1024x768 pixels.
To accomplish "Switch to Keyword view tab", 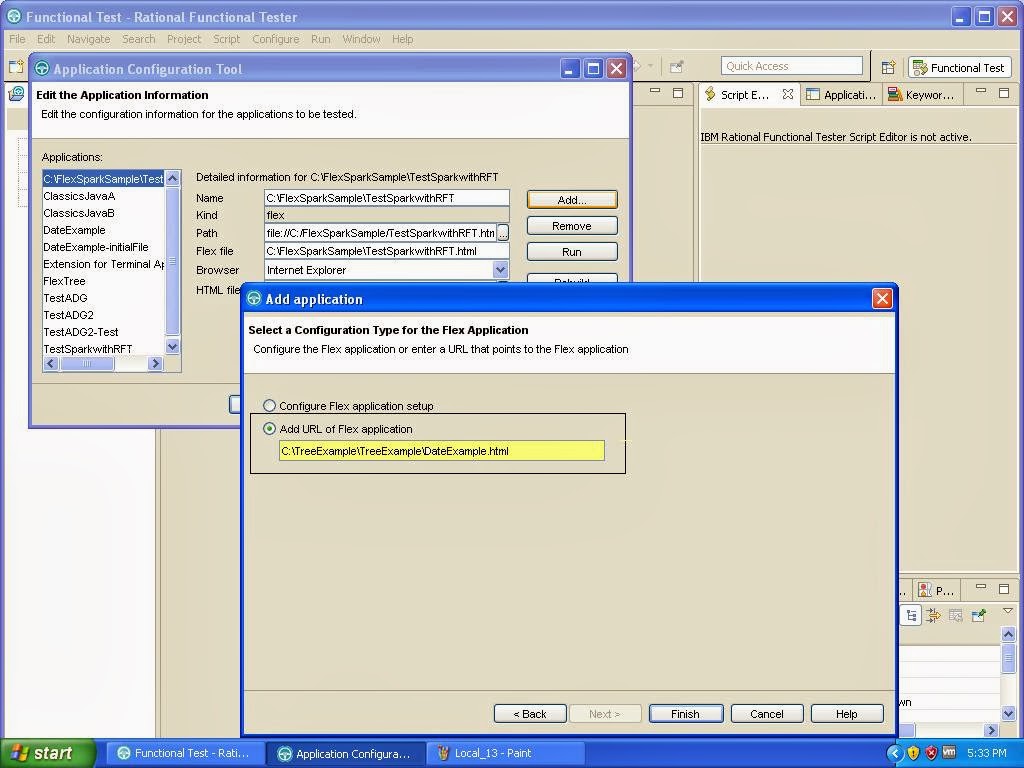I will point(921,95).
